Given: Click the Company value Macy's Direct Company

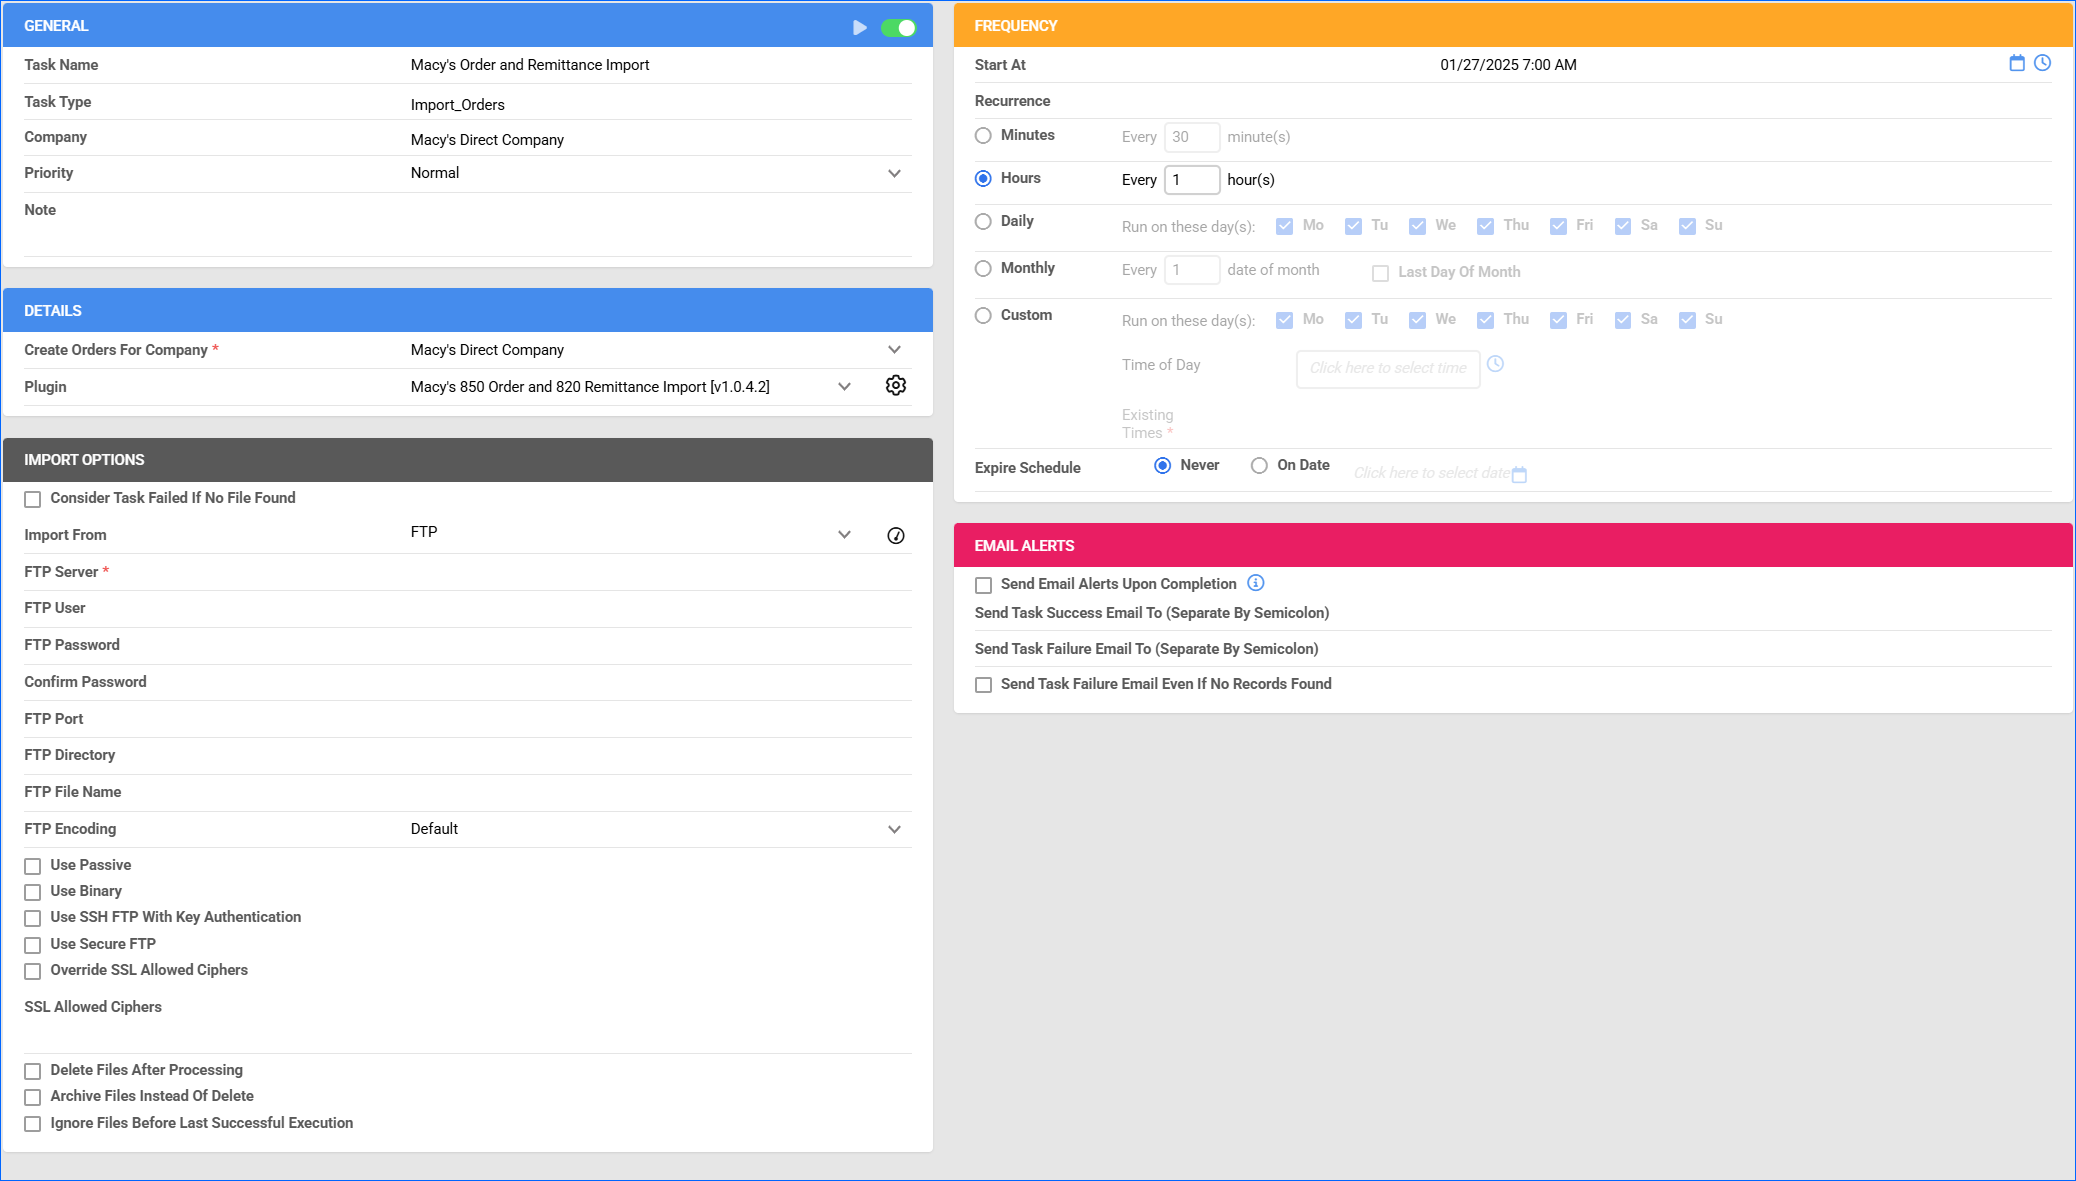Looking at the screenshot, I should point(487,140).
